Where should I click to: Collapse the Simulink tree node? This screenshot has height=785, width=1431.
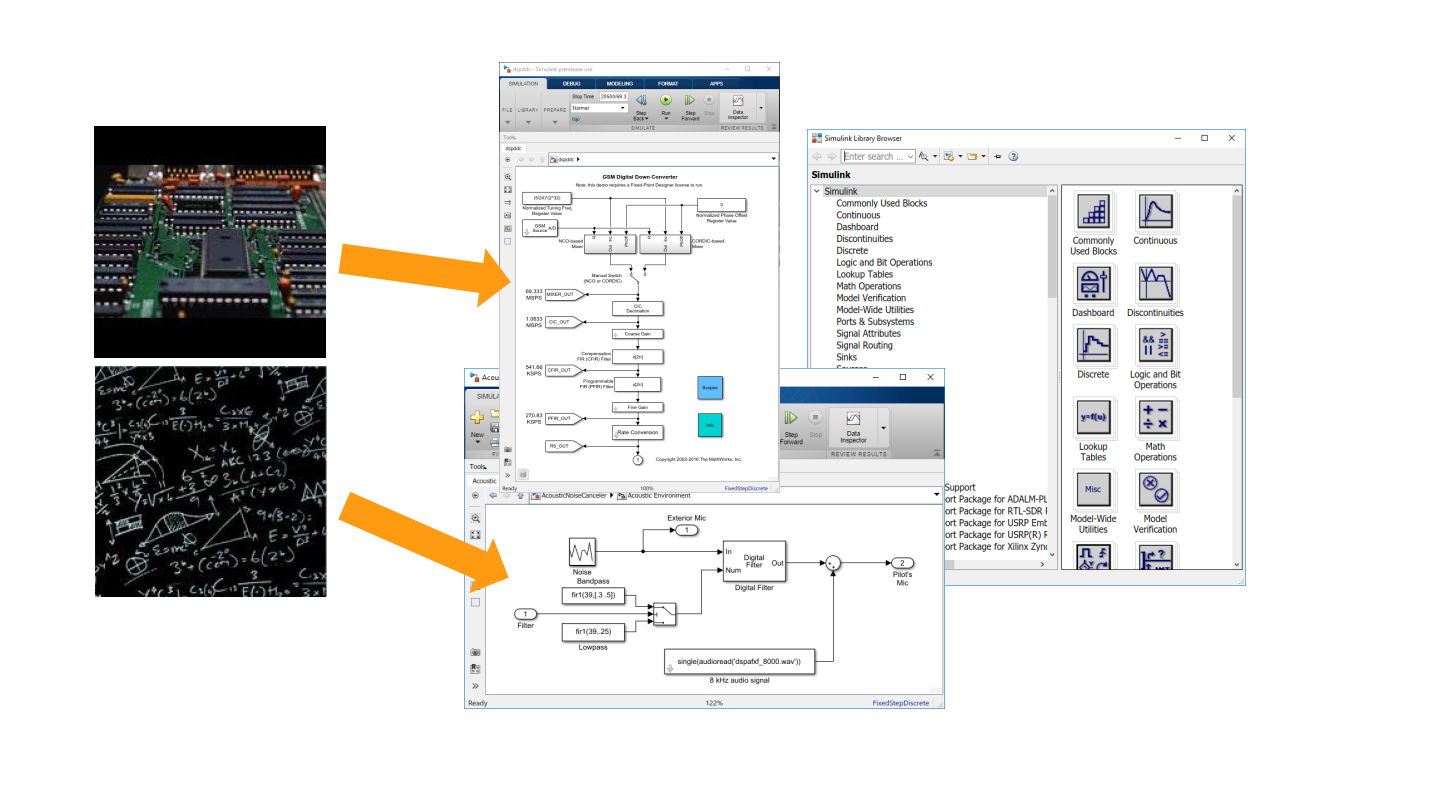817,190
